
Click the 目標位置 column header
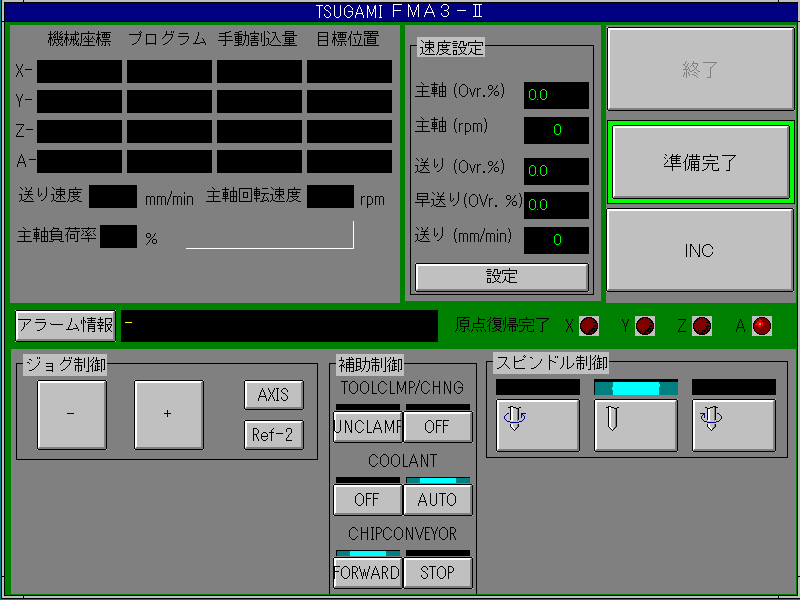pyautogui.click(x=348, y=39)
